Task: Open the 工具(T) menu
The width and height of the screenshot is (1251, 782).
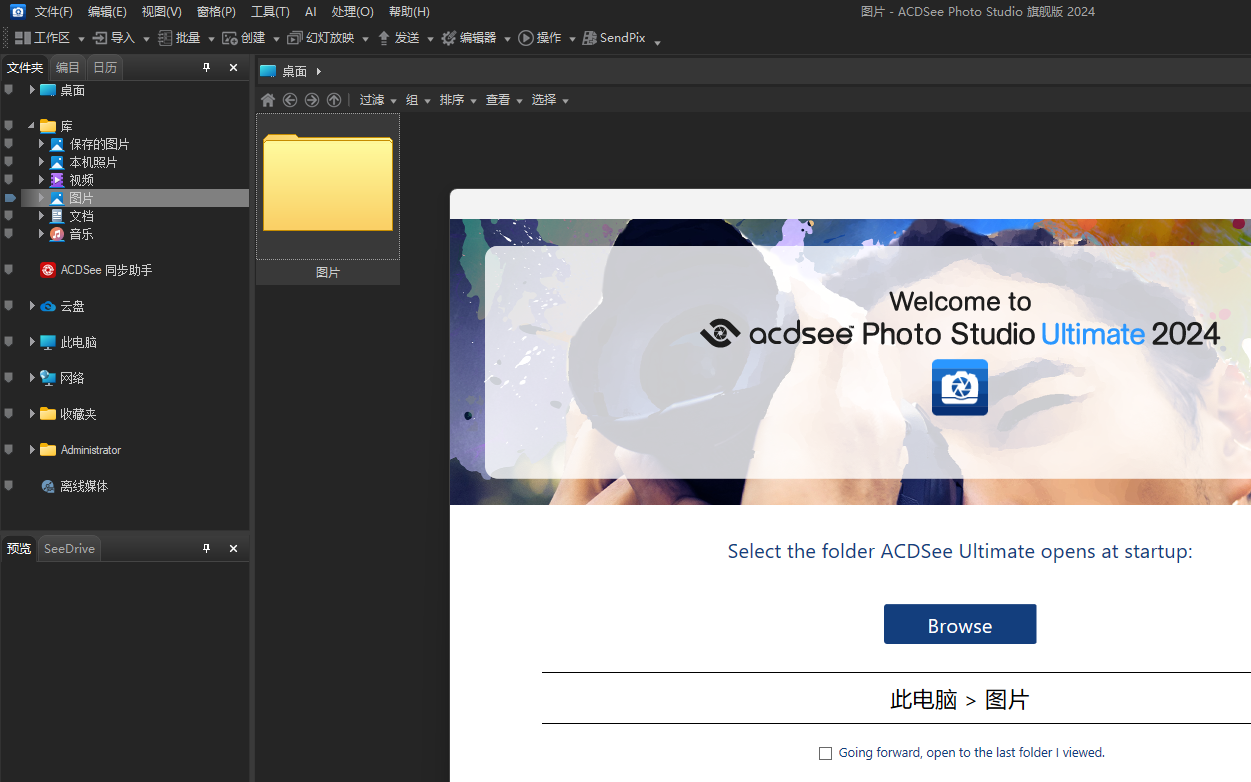Action: point(270,12)
